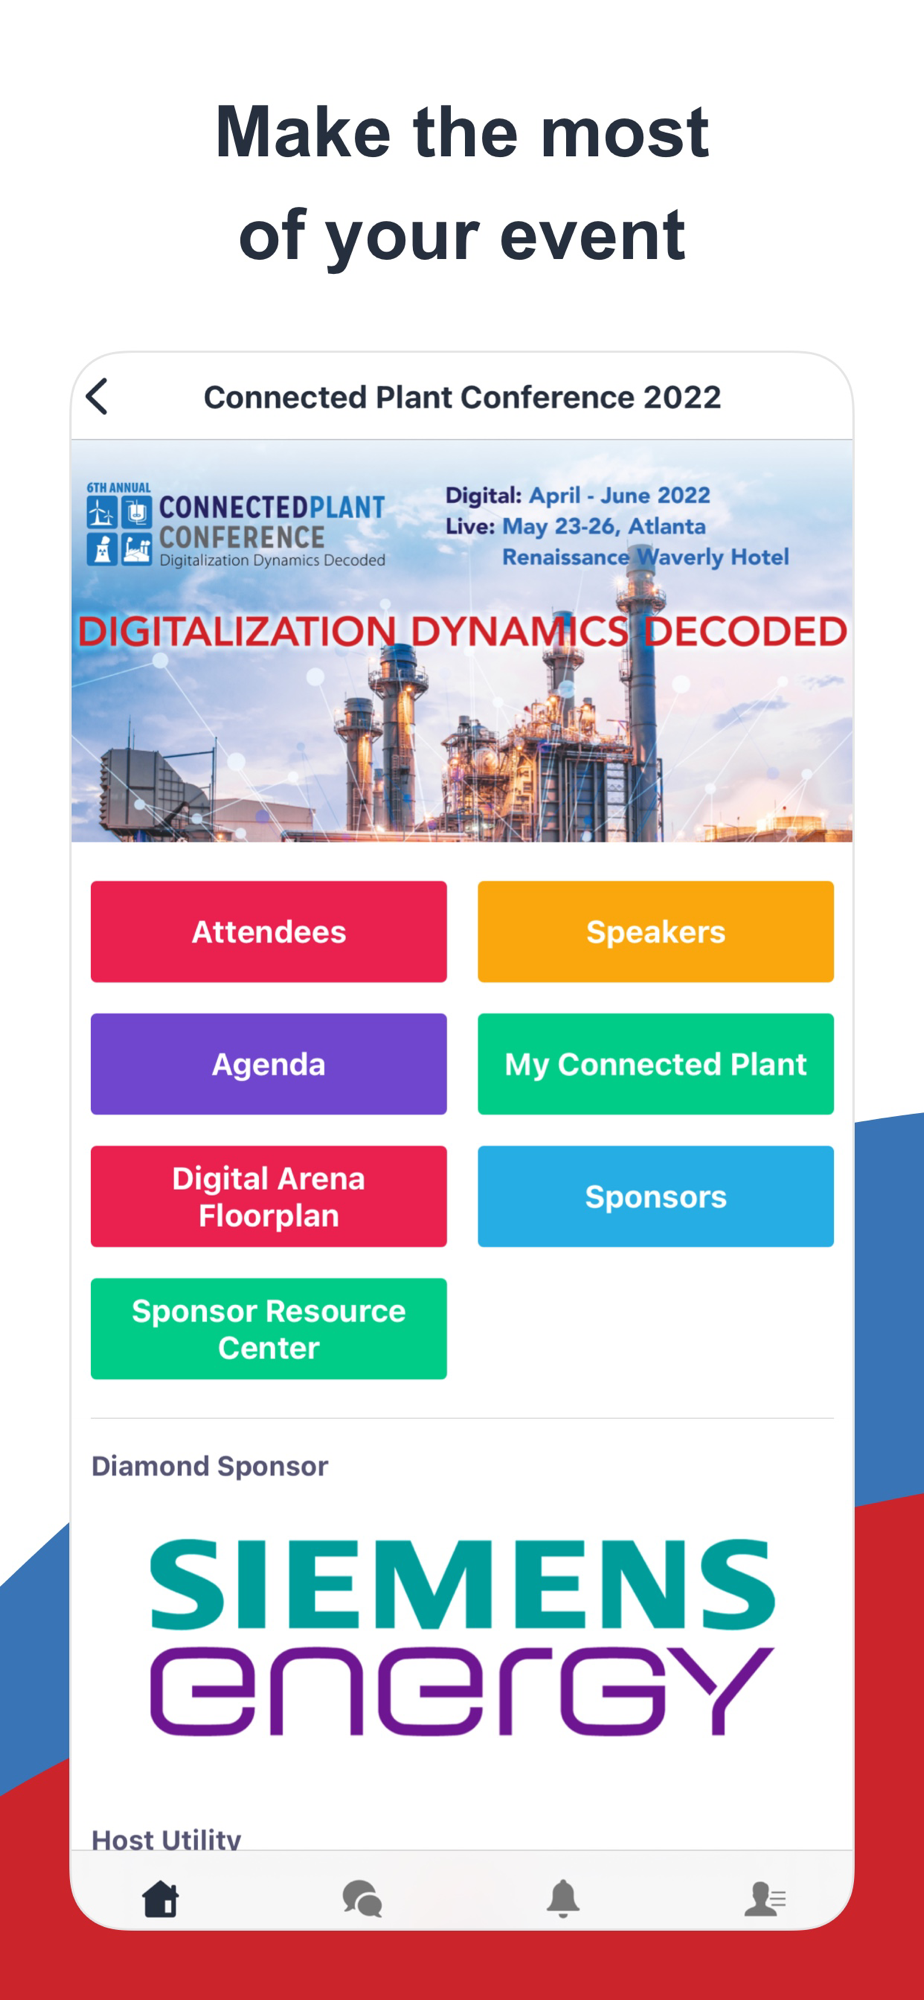Open My Connected Plant

click(656, 1064)
